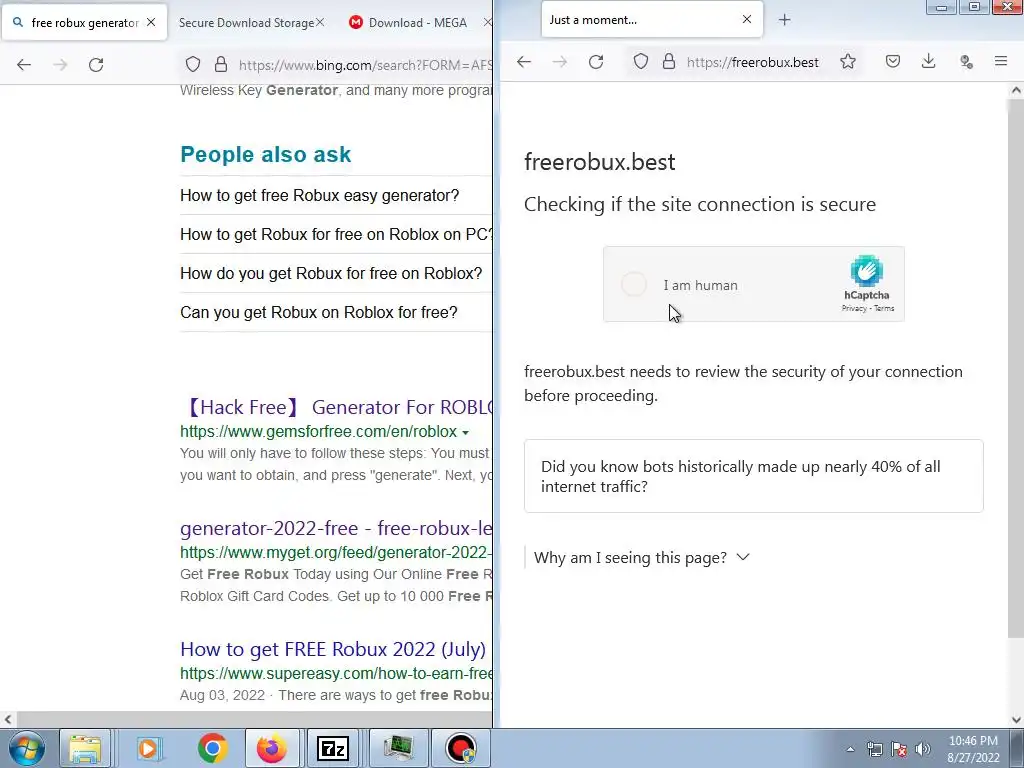Screen dimensions: 1024x768
Task: Reload the Bing search page
Action: coord(96,65)
